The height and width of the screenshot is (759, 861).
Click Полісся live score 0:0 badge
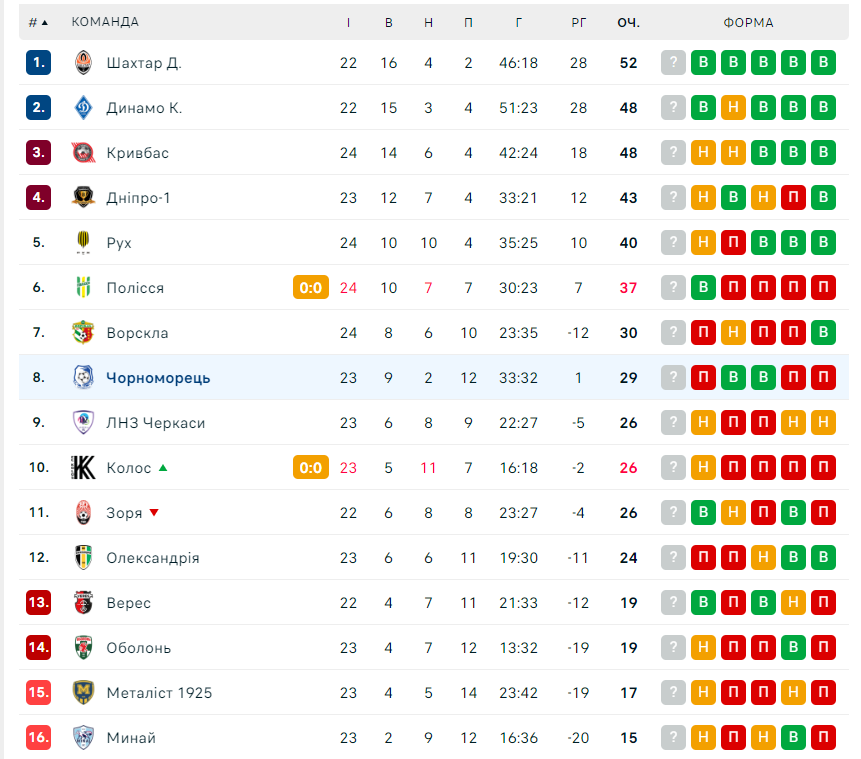311,287
